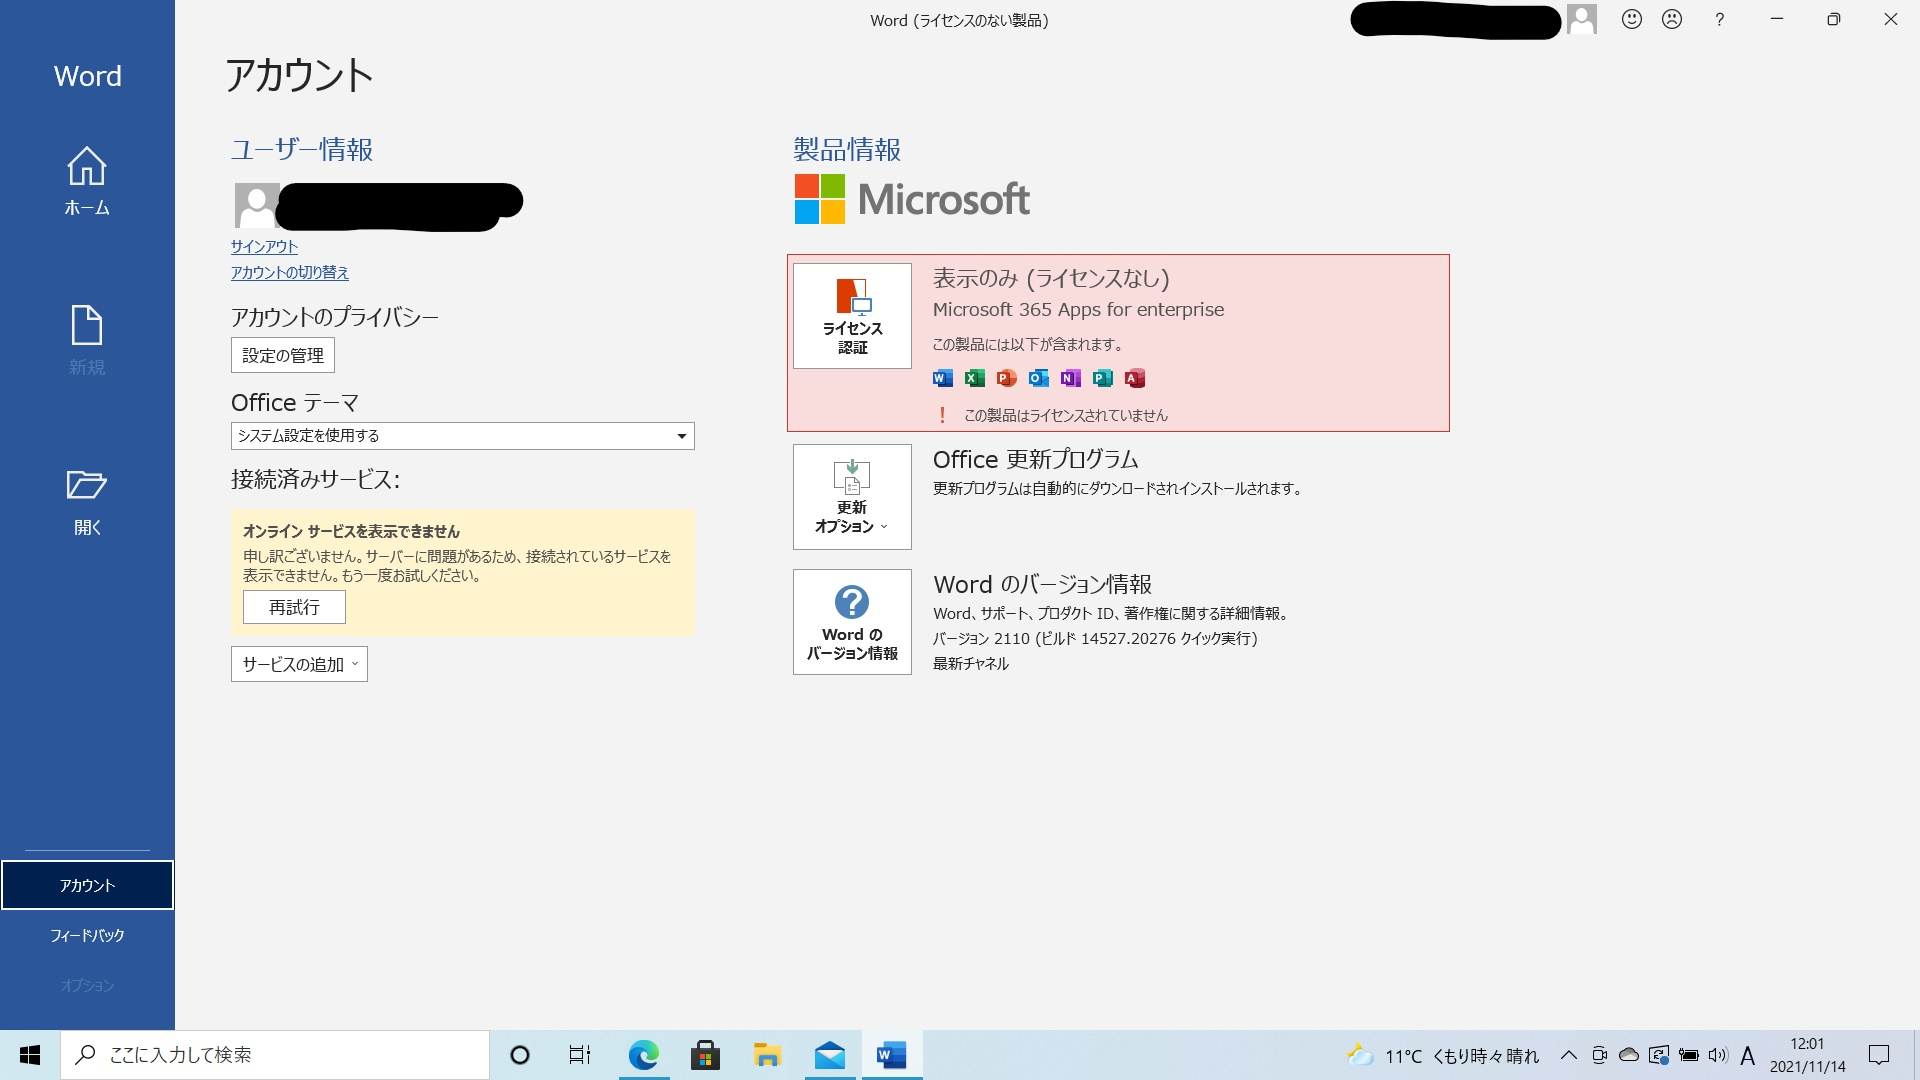
Task: Click the smiley face feedback icon
Action: click(x=1632, y=19)
